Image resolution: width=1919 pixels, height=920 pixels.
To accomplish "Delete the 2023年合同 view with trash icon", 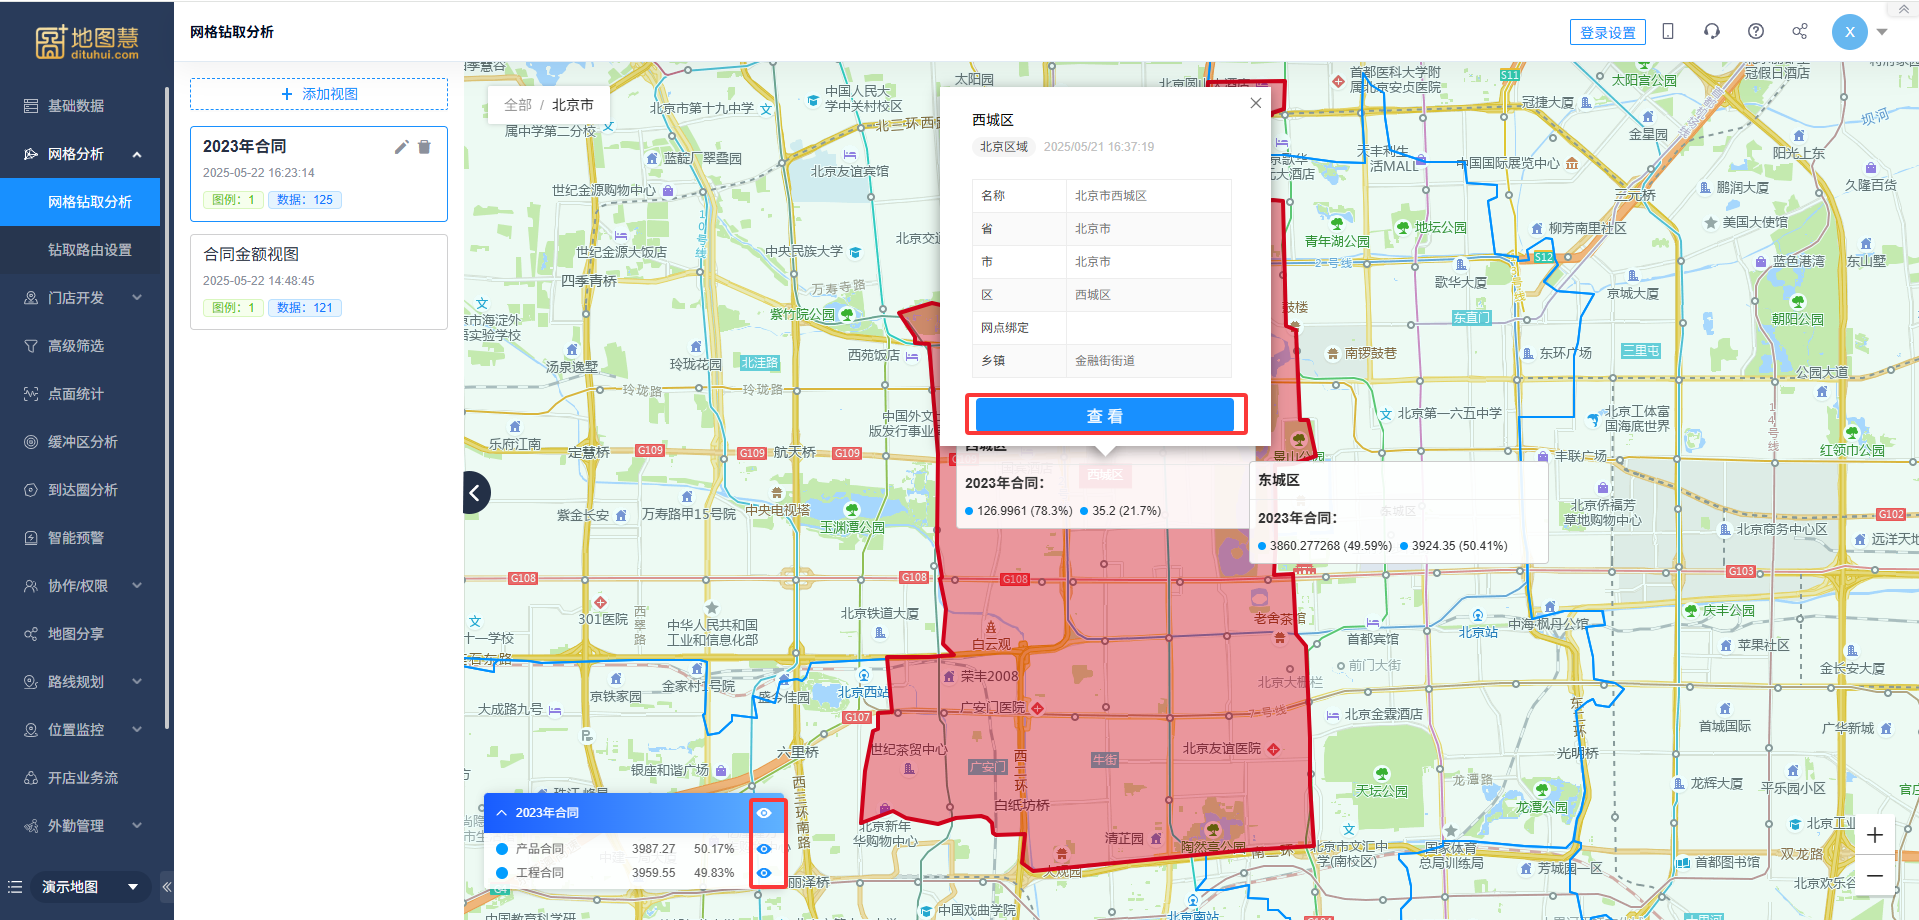I will click(424, 147).
